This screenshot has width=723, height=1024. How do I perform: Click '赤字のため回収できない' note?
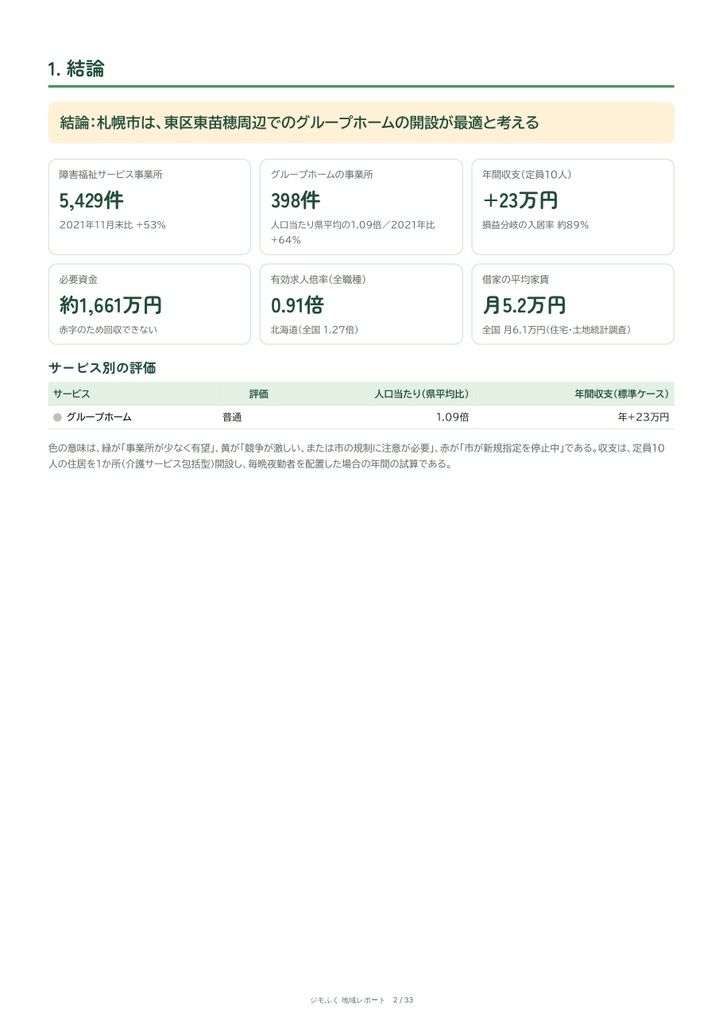point(108,330)
